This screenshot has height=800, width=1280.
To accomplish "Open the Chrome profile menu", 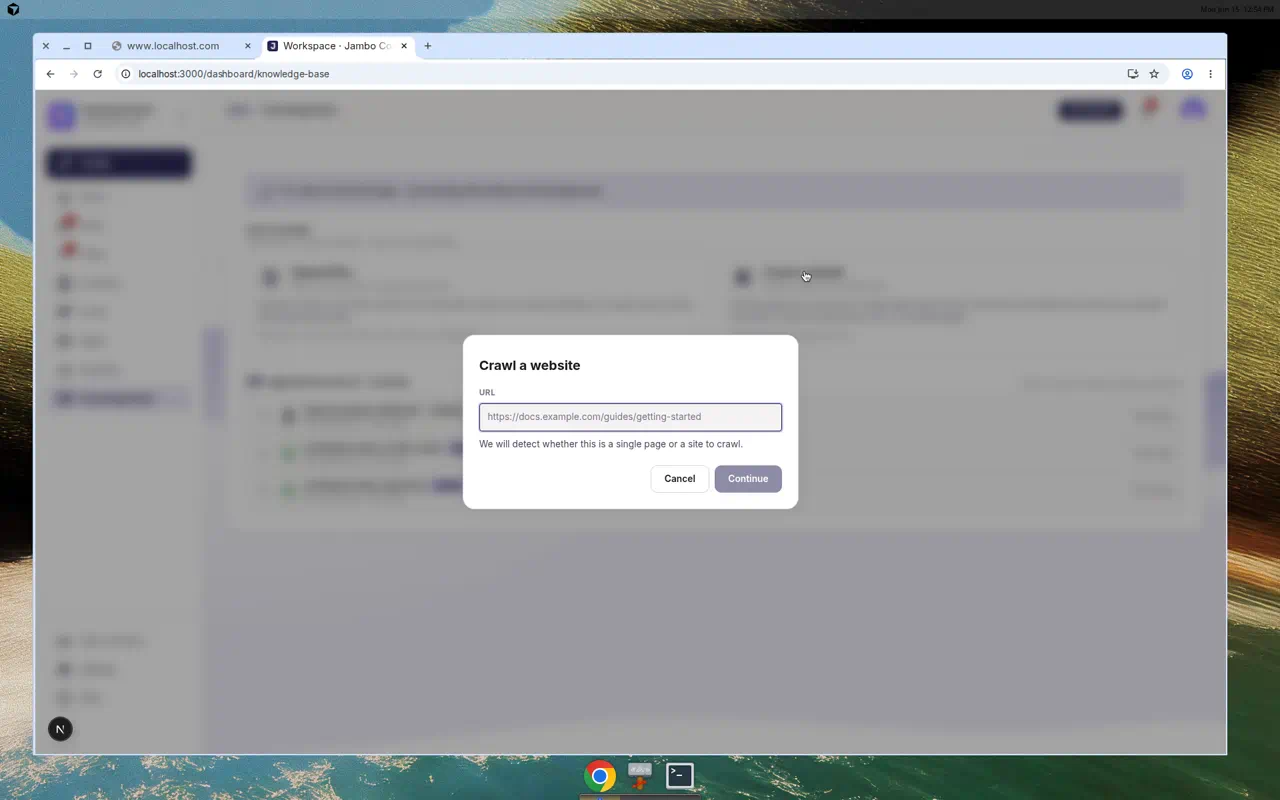I will point(1187,74).
